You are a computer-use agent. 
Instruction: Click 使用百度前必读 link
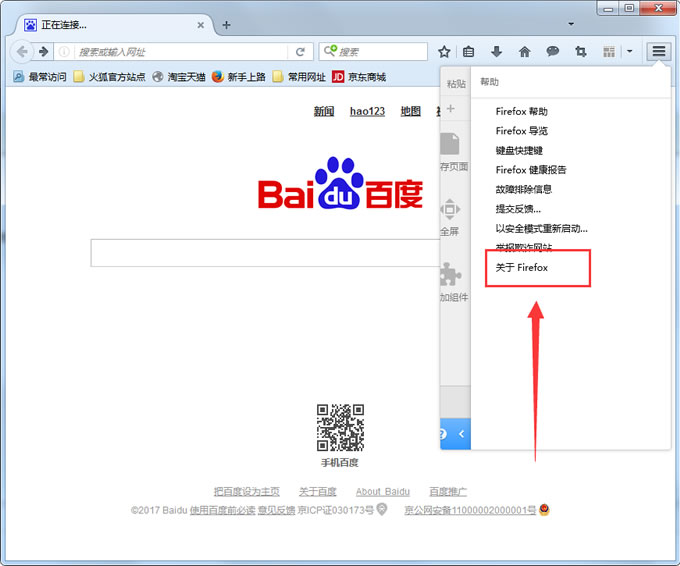222,510
